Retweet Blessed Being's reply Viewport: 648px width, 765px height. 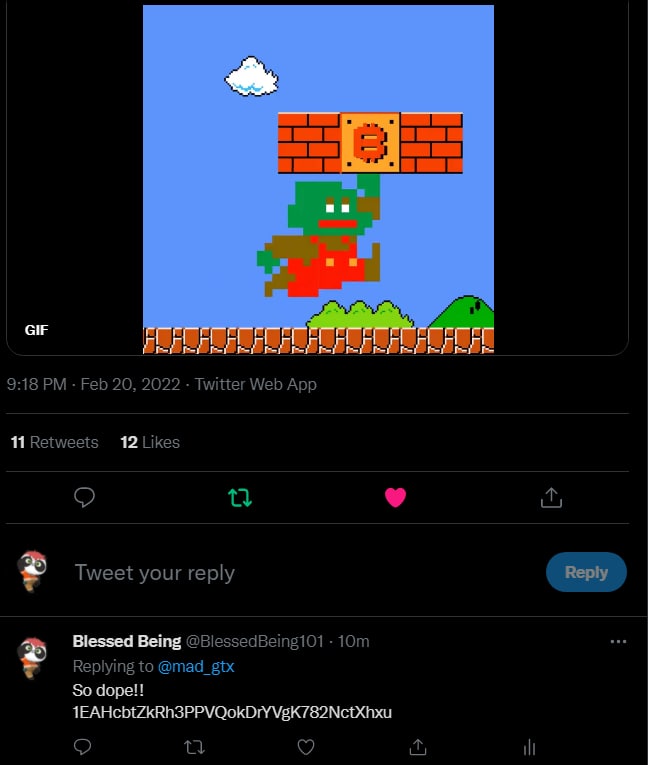point(195,746)
